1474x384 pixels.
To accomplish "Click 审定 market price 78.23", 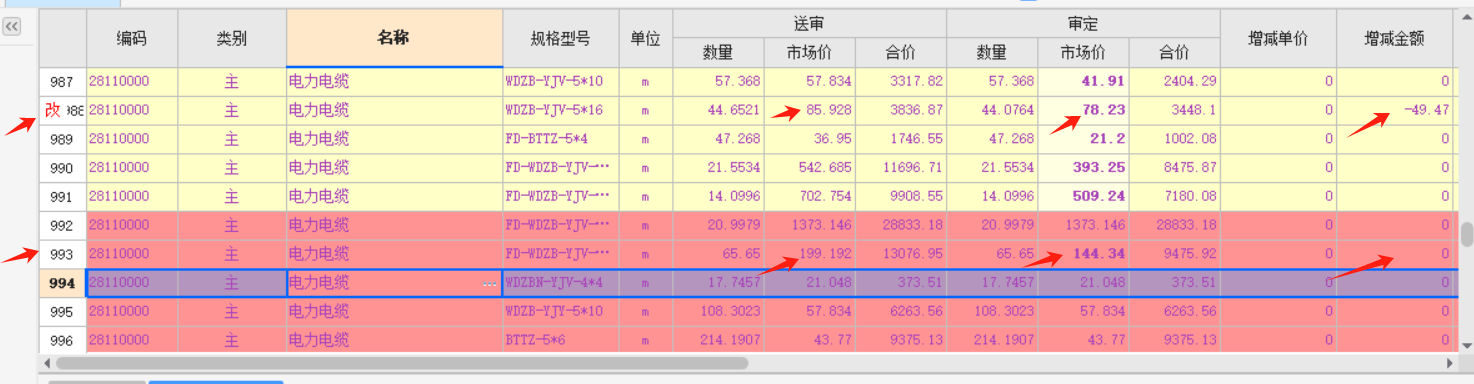I will [1083, 110].
